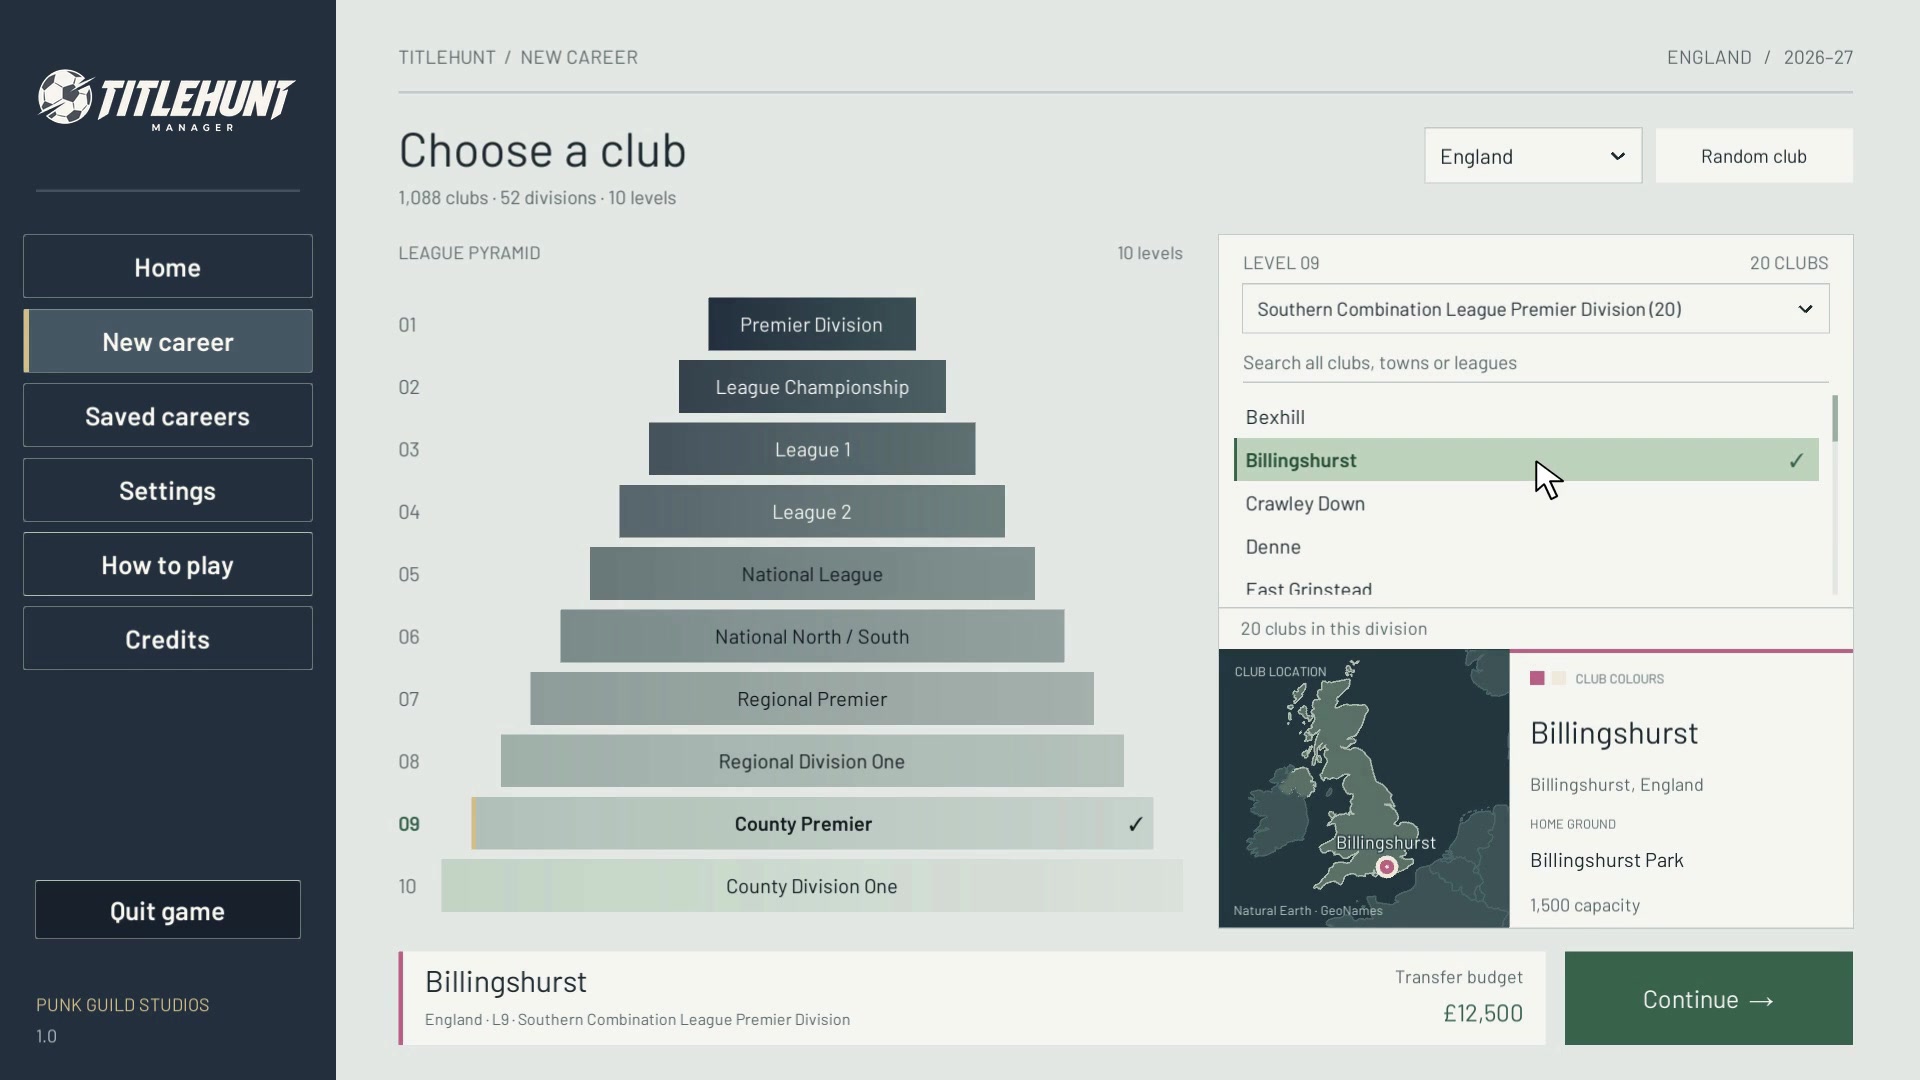
Task: Select League 1 in the pyramid
Action: [812, 449]
